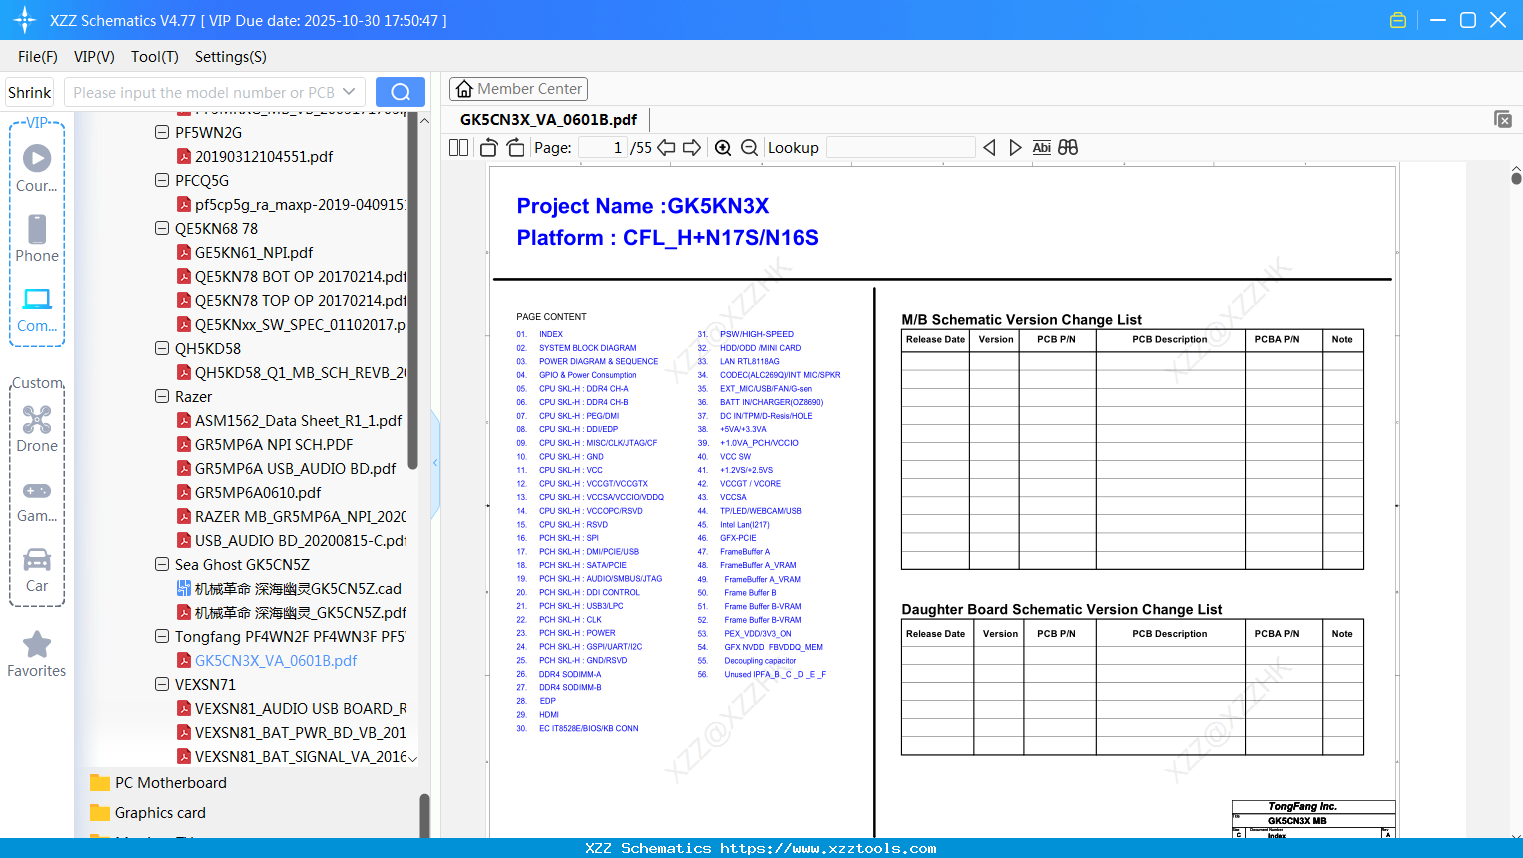The image size is (1523, 858).
Task: Rotate the page clockwise
Action: 516,148
